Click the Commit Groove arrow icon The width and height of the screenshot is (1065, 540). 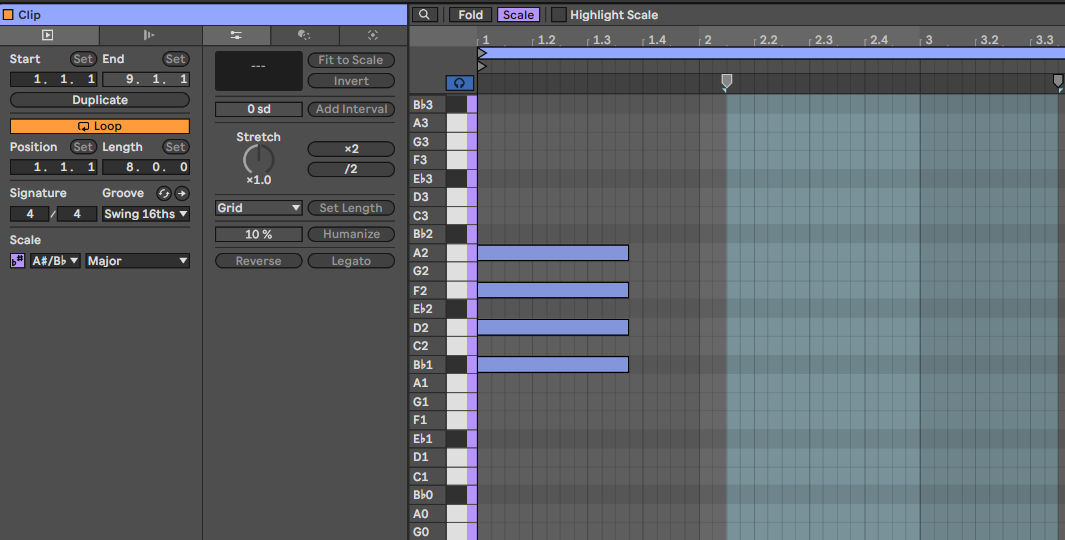[x=182, y=193]
